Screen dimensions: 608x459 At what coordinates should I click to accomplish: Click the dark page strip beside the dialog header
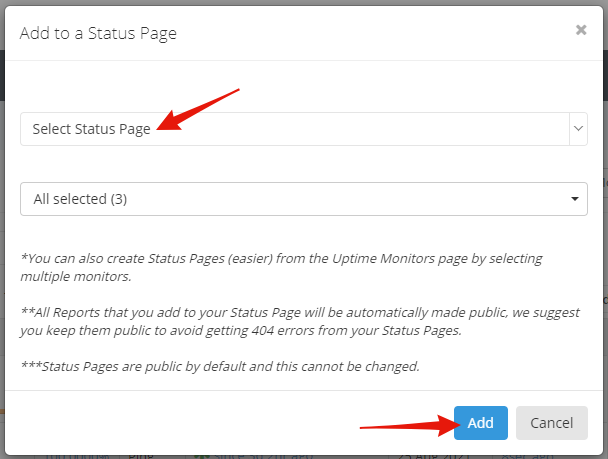coord(605,76)
